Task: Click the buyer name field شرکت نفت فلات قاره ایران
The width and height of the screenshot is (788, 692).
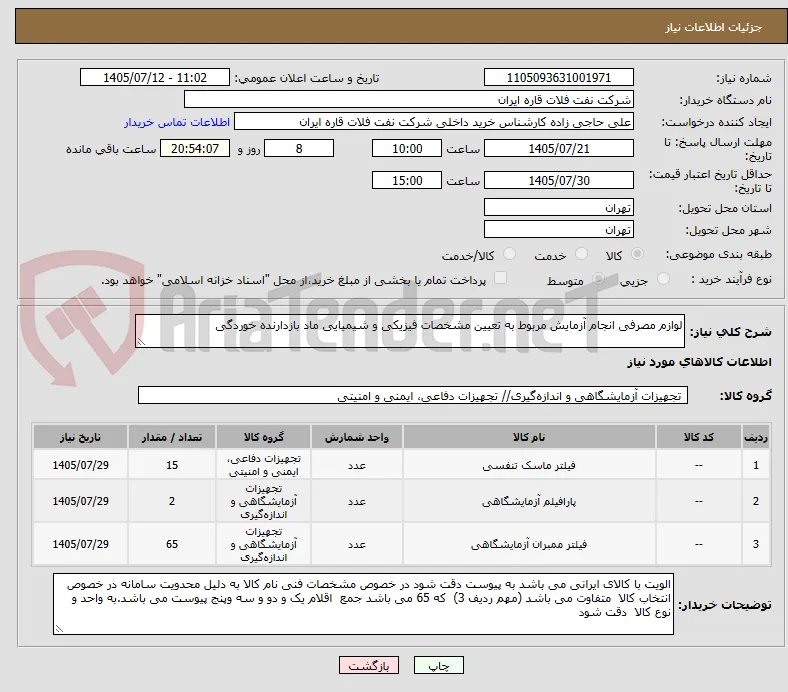Action: [409, 100]
